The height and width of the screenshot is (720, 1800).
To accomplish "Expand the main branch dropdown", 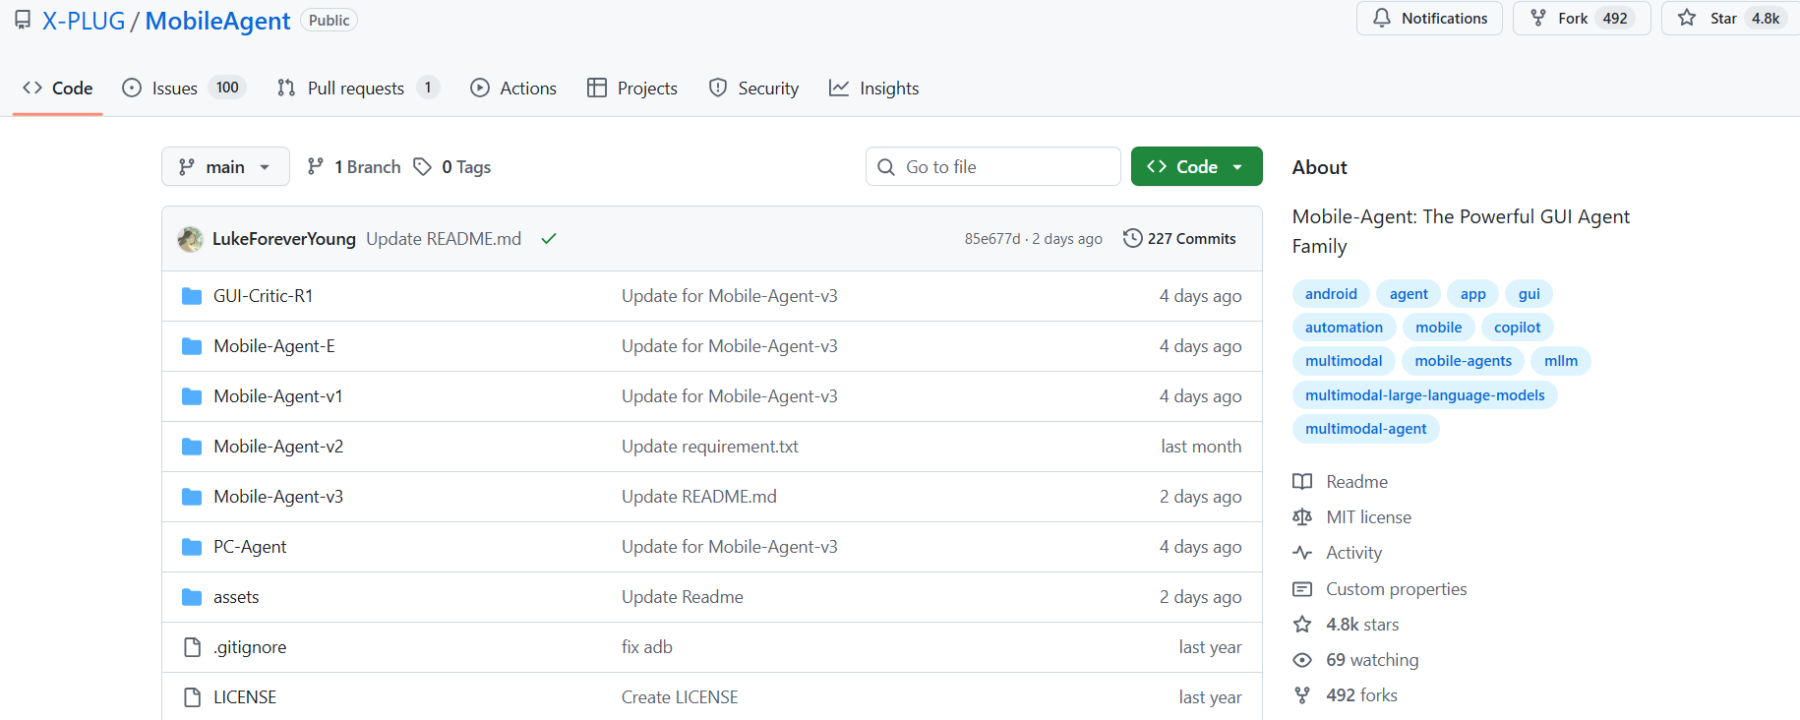I will click(225, 167).
